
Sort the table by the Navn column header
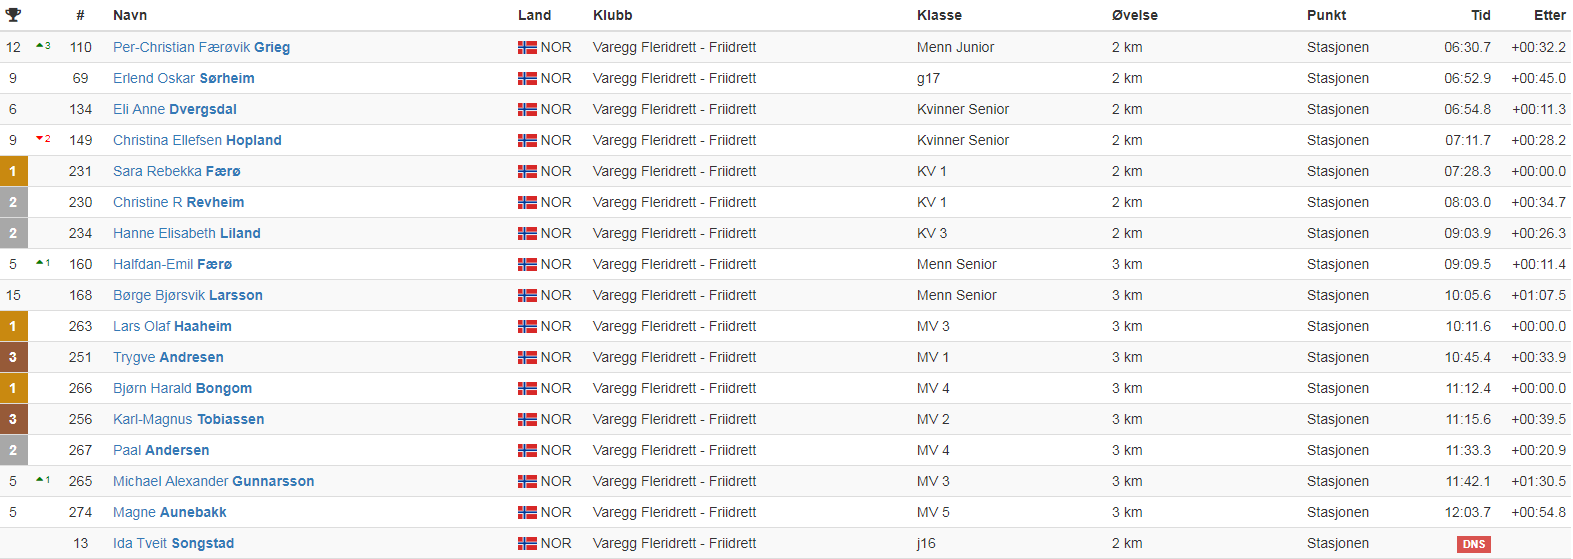[130, 15]
